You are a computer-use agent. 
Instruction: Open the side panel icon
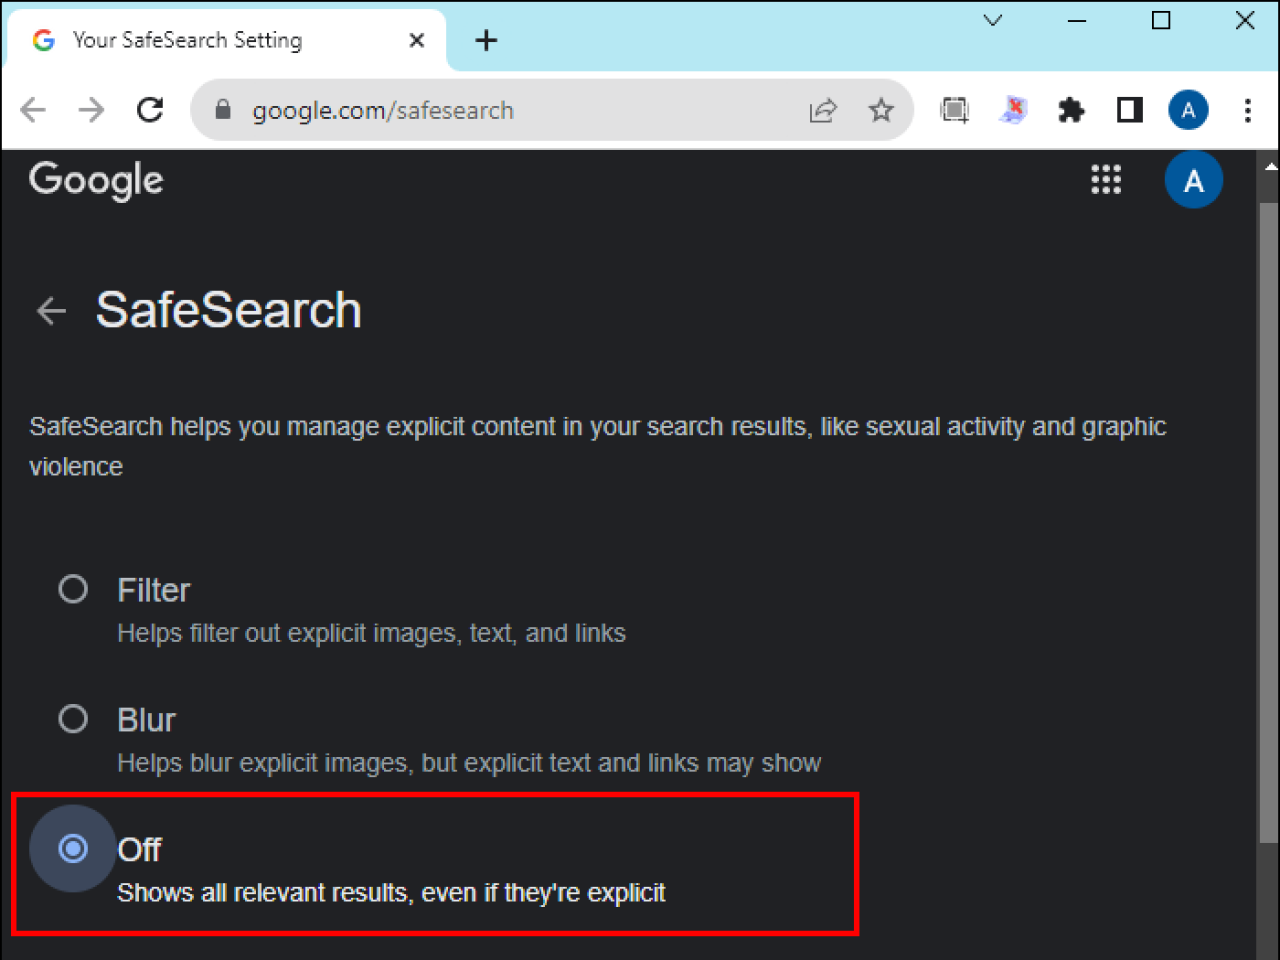coord(1128,110)
